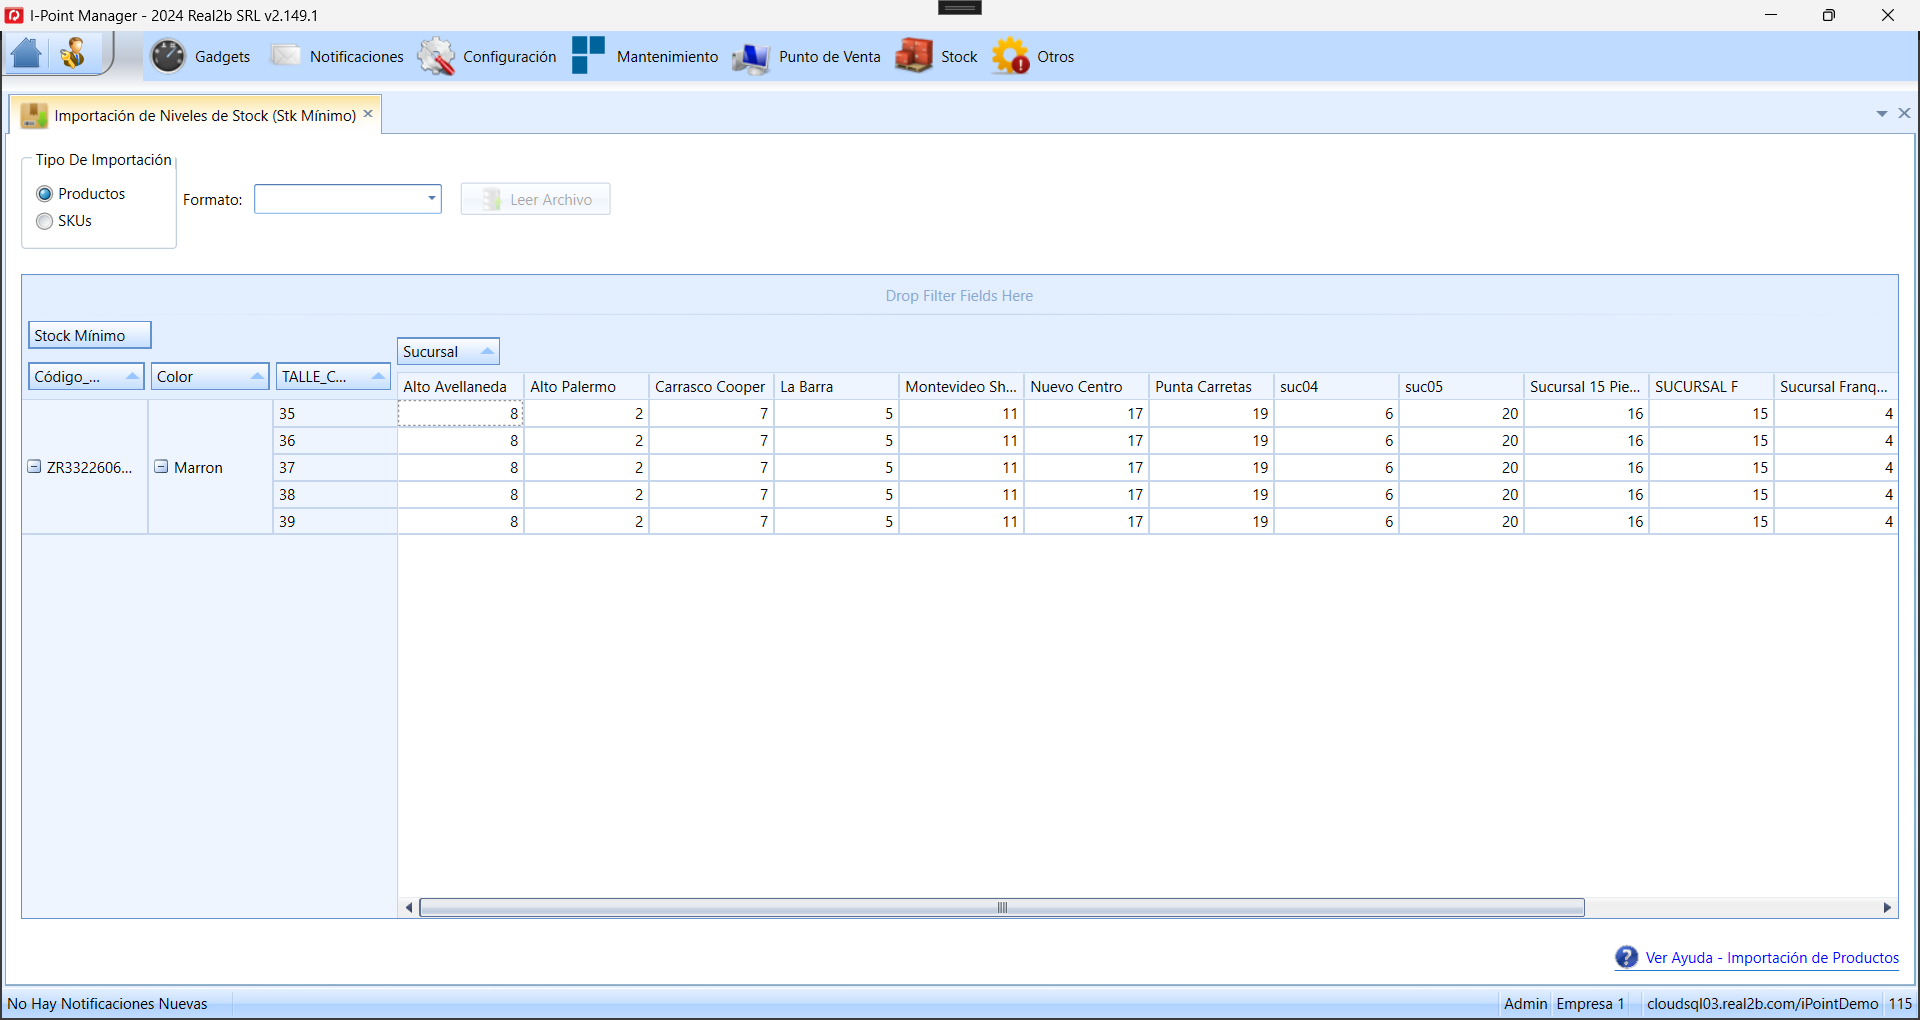Open the Notificaciones menu
Screen dimensions: 1920x1020
(357, 57)
